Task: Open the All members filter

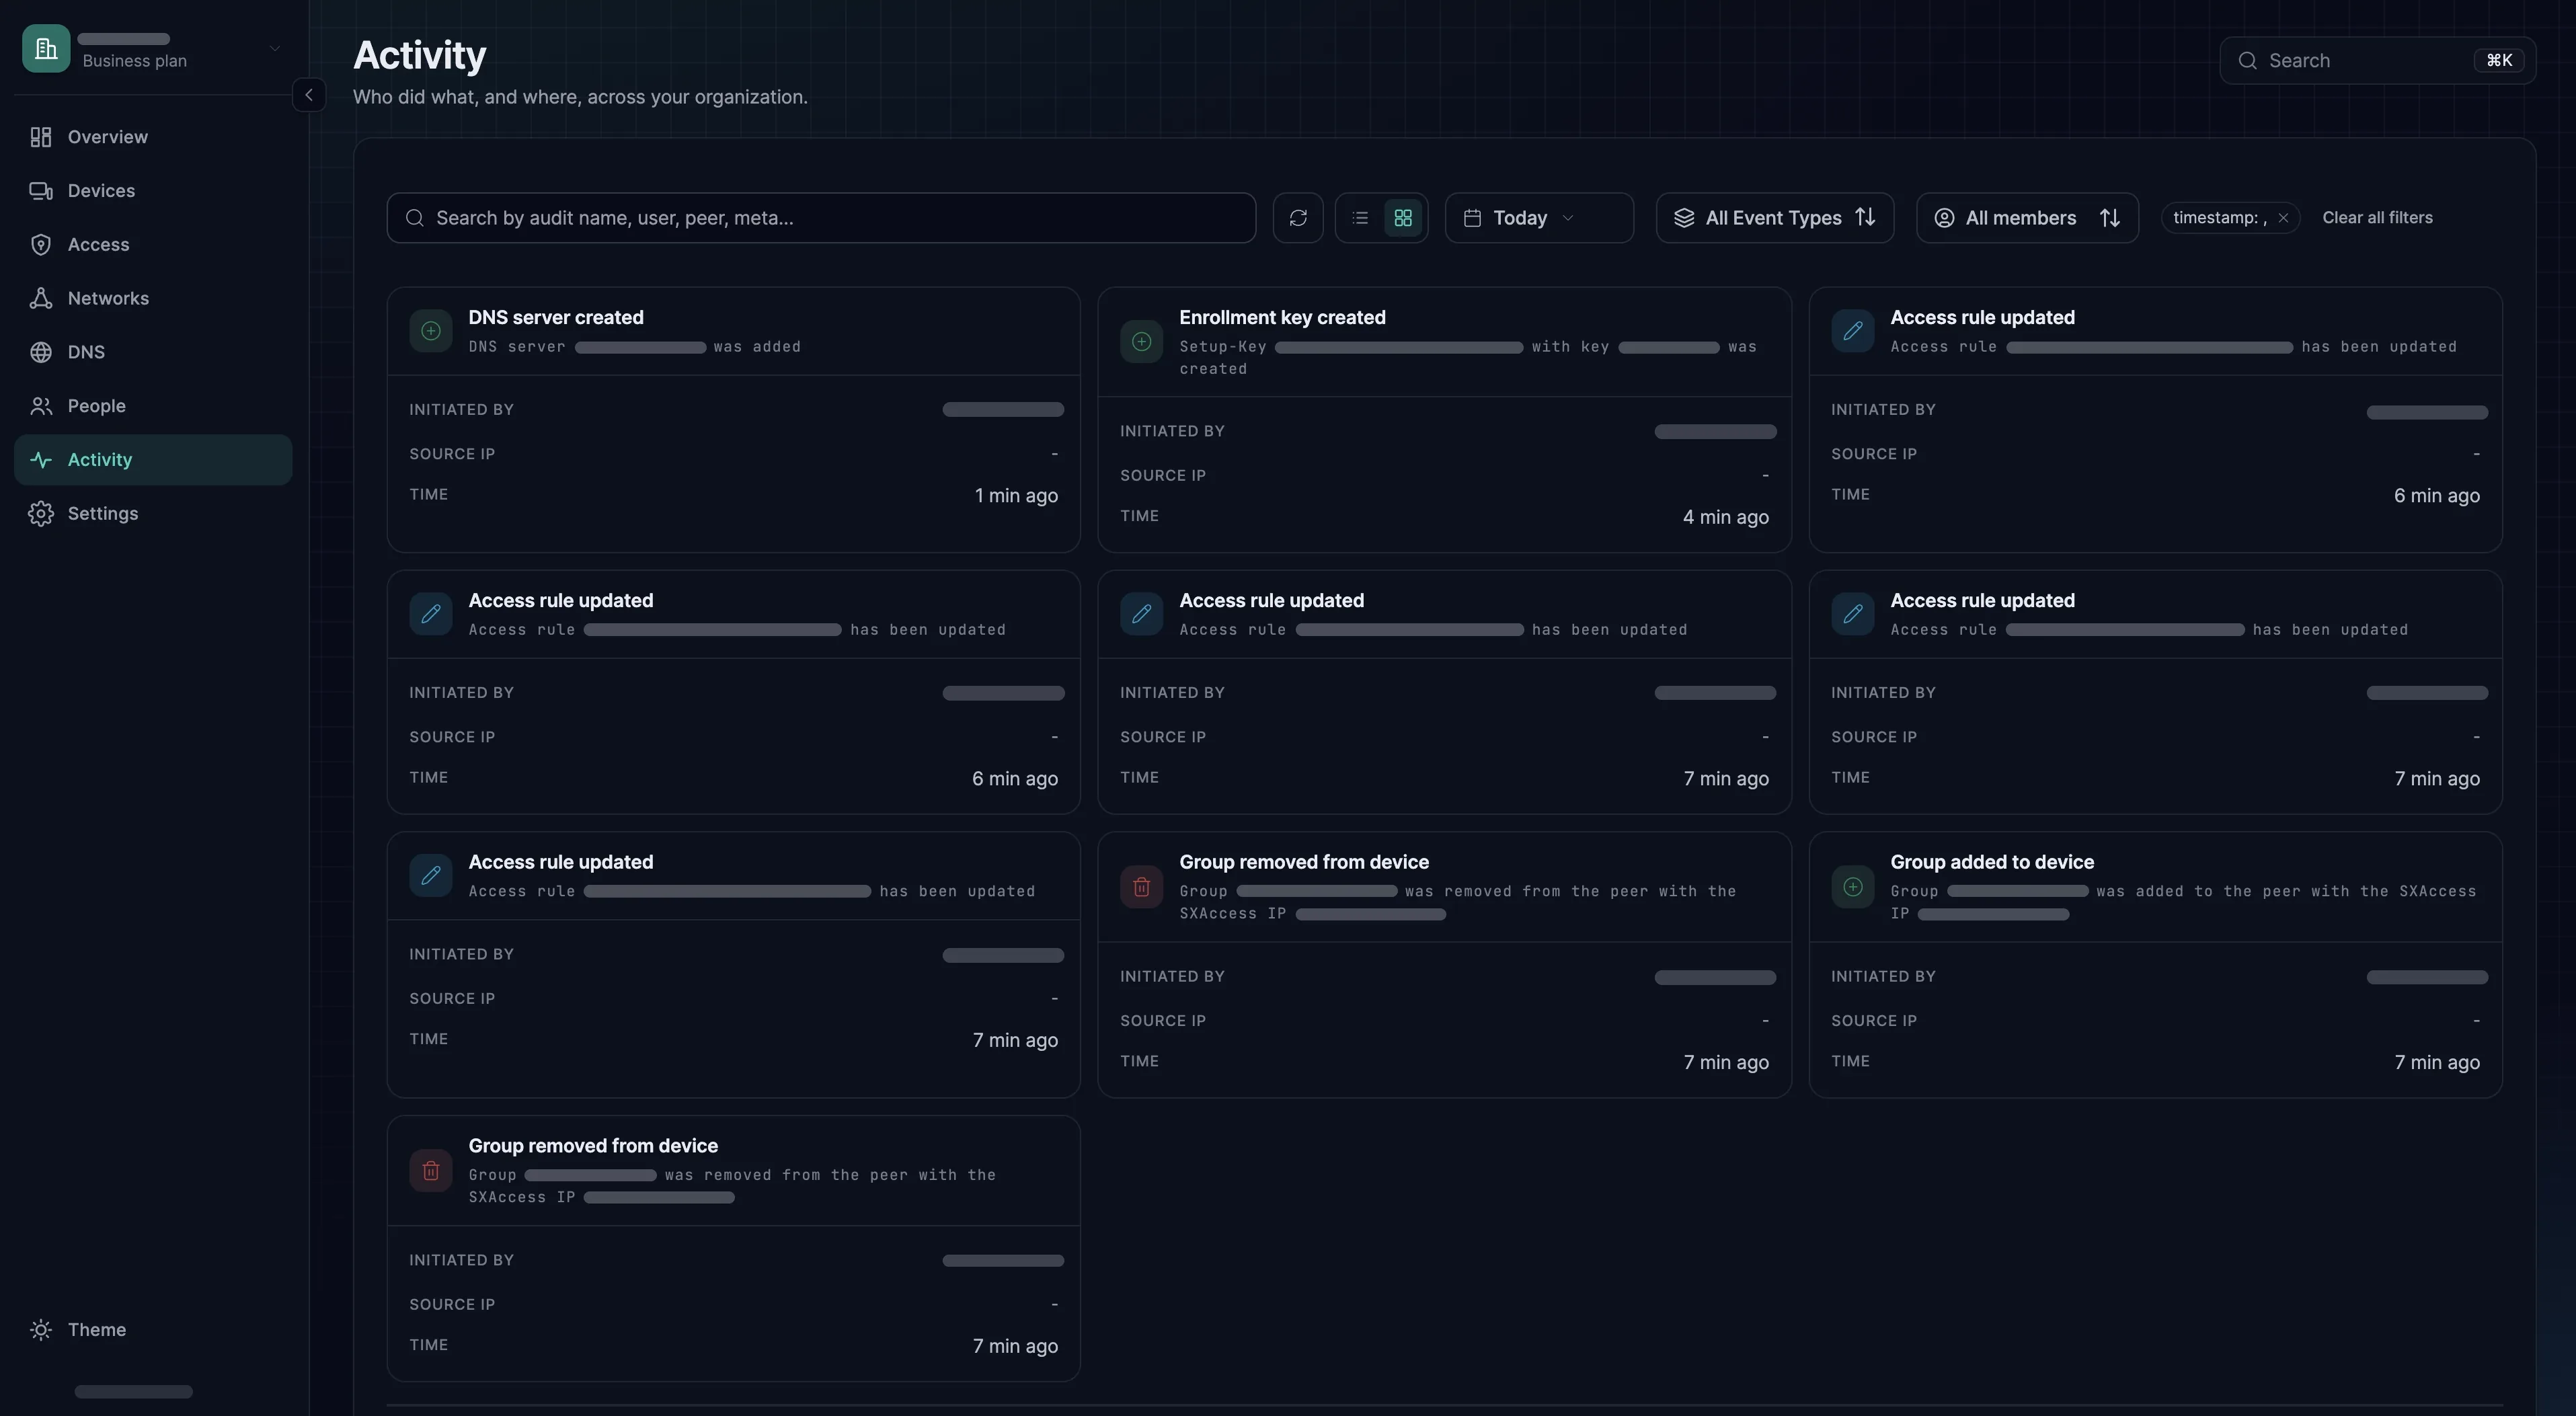Action: (x=2027, y=218)
